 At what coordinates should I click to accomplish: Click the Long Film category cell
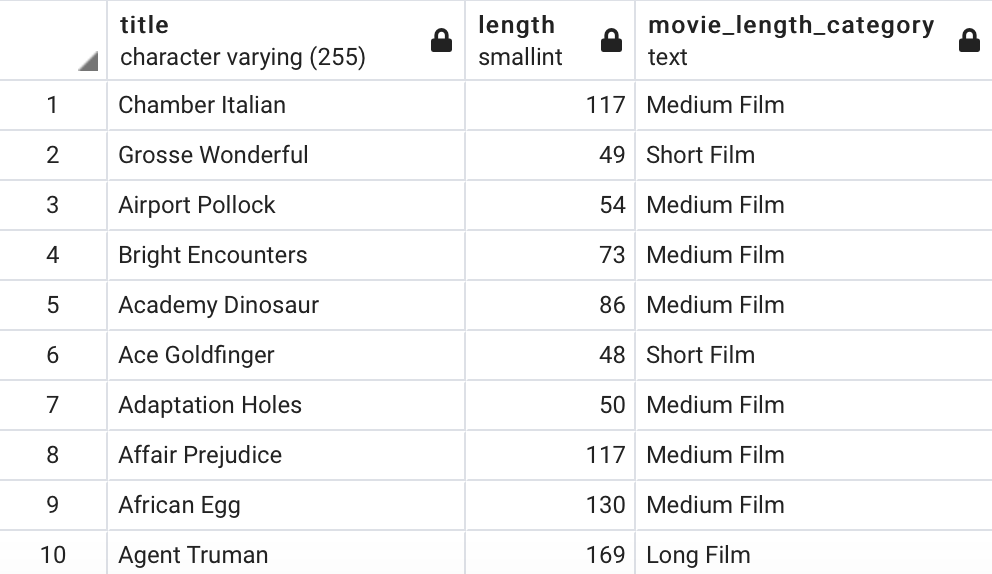(x=814, y=555)
